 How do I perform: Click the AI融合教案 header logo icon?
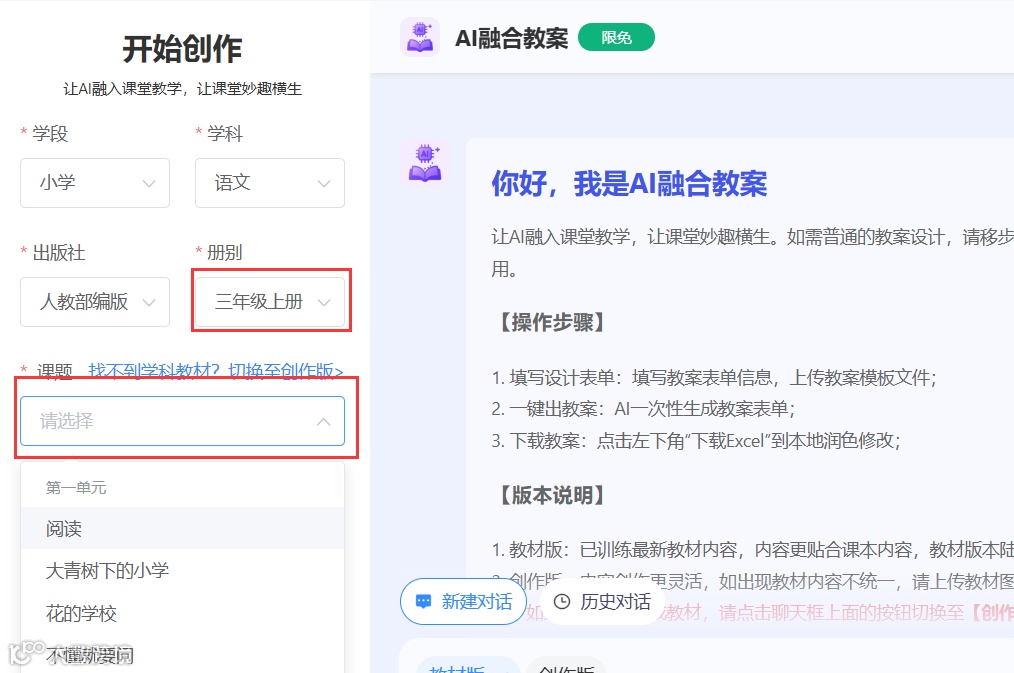(420, 37)
